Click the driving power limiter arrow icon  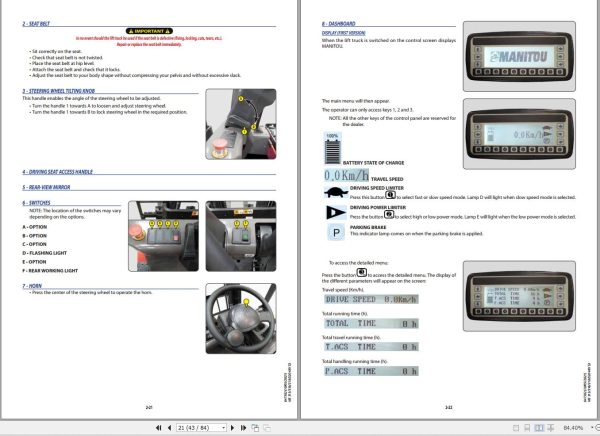336,212
